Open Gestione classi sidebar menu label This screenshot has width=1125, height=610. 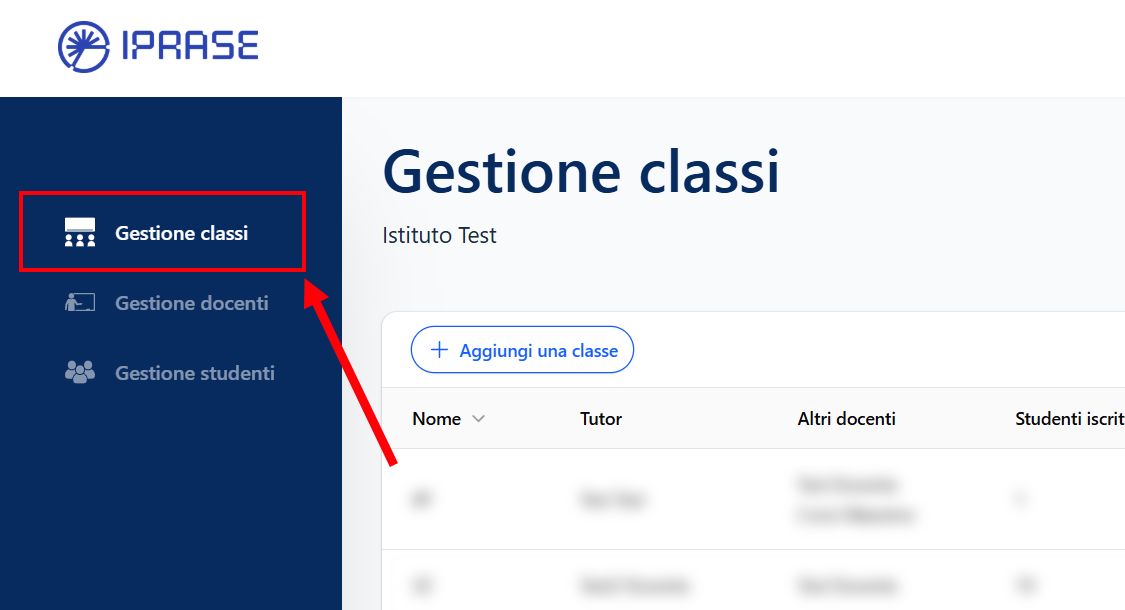(181, 233)
